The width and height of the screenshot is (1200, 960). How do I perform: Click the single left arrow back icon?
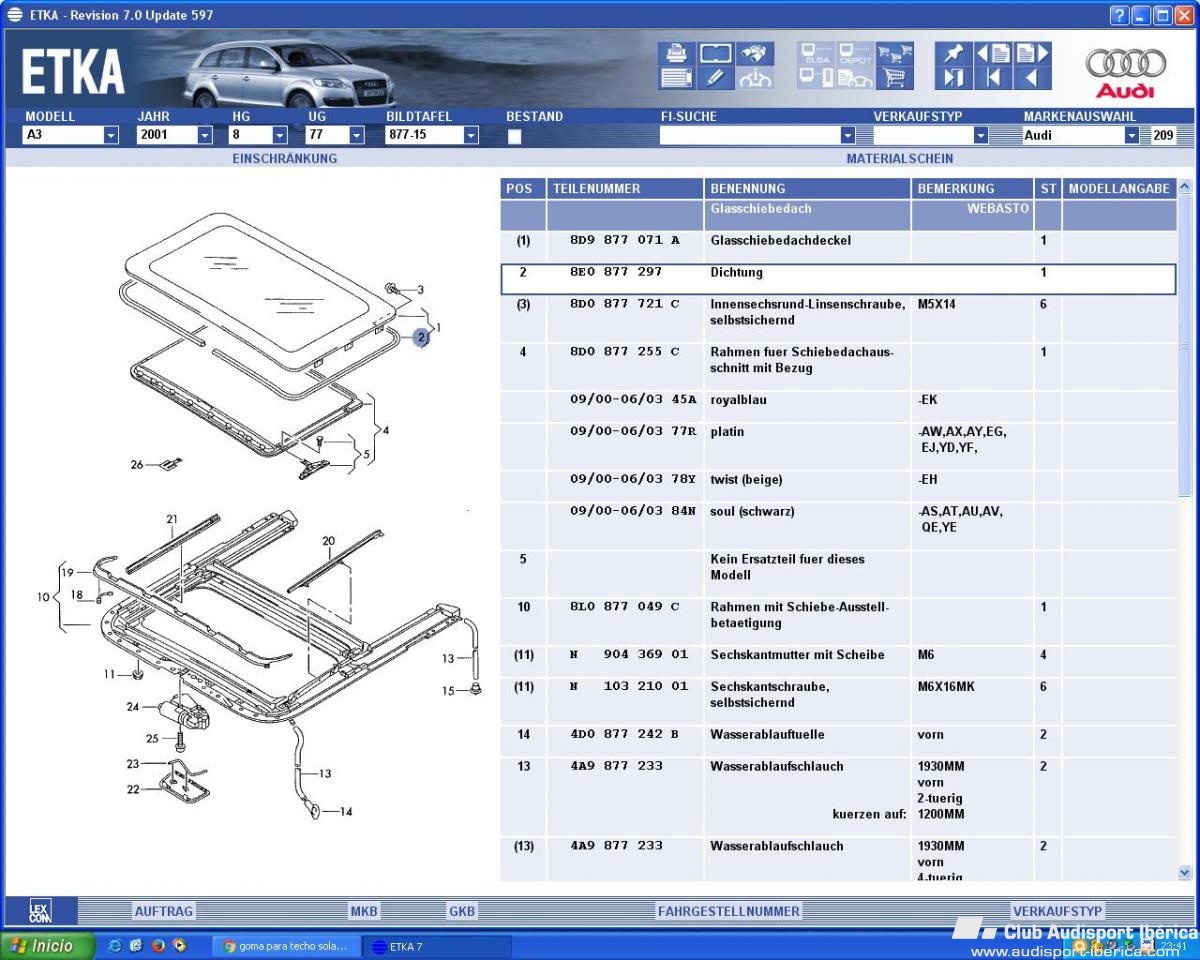pyautogui.click(x=1032, y=78)
